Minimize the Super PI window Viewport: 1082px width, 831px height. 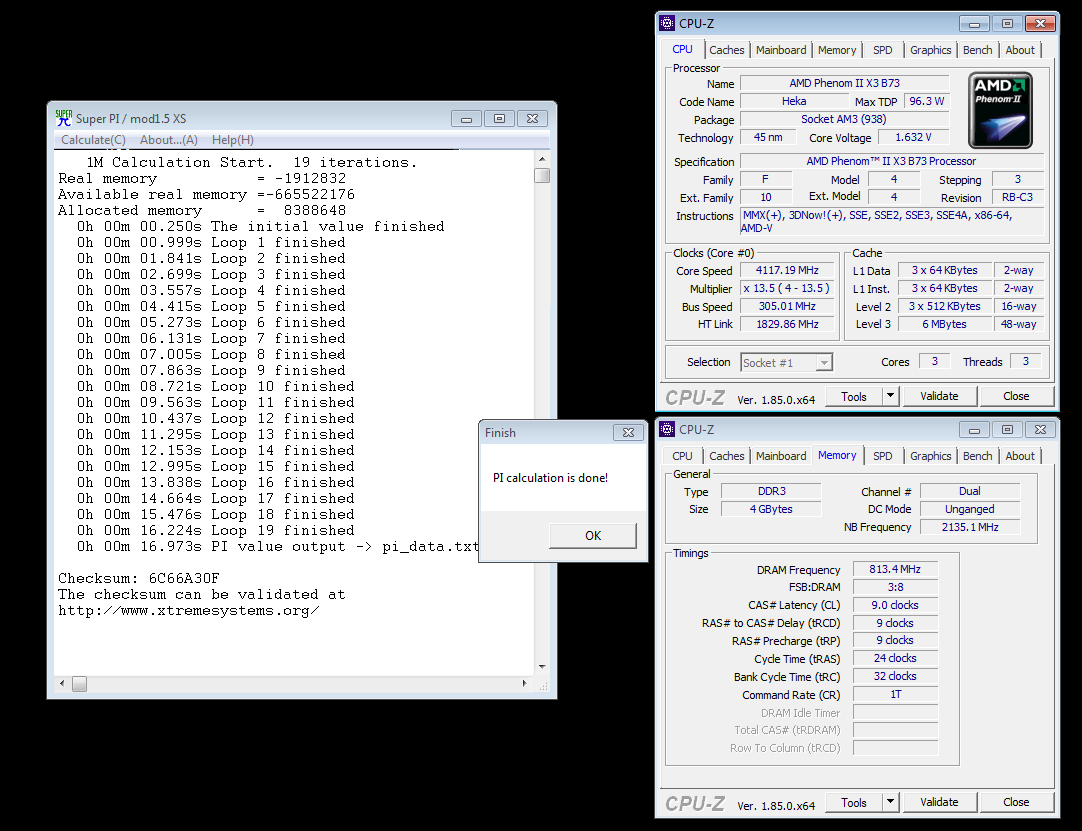click(x=466, y=119)
